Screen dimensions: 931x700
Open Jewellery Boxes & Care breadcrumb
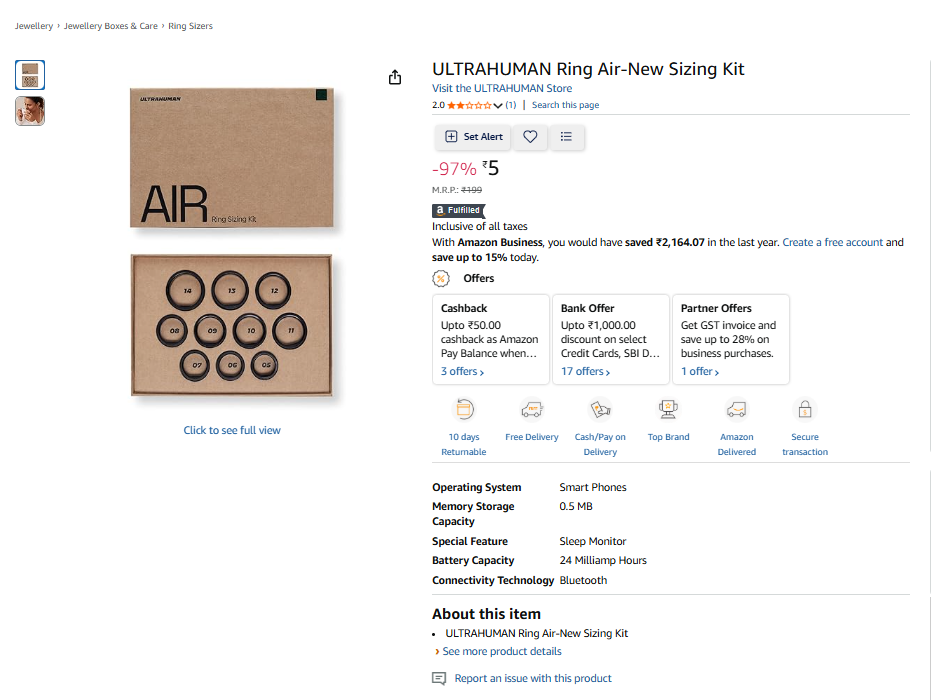click(111, 26)
